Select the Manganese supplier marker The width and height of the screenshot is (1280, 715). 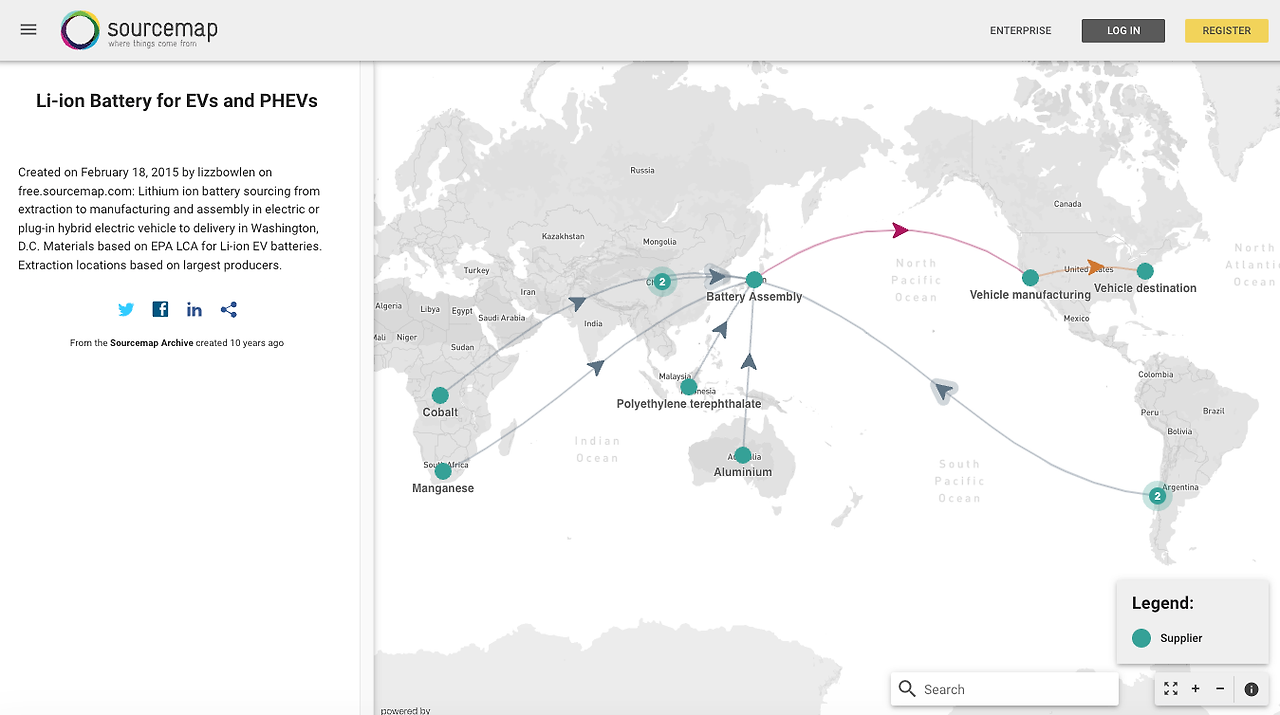click(x=443, y=471)
